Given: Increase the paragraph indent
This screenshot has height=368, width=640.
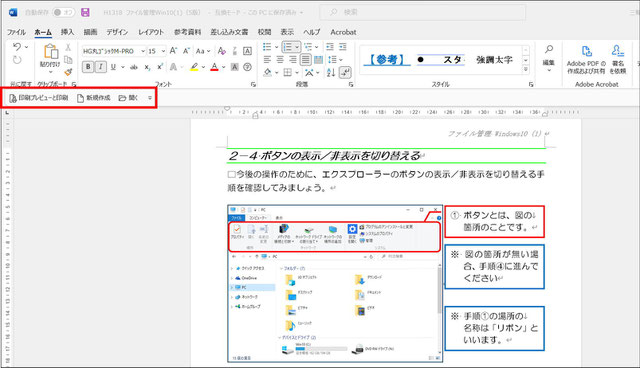Looking at the screenshot, I should pyautogui.click(x=343, y=47).
